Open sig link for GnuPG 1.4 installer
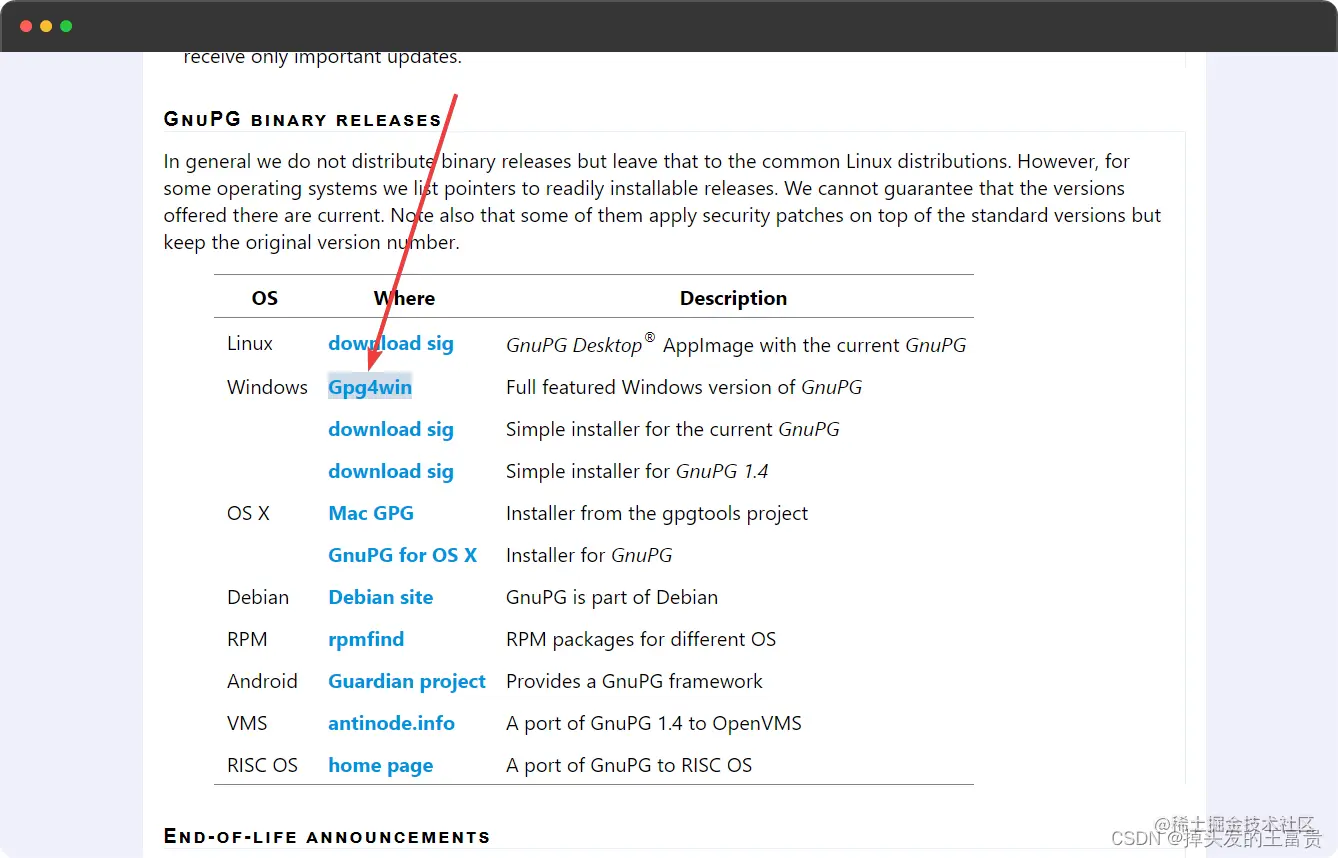The width and height of the screenshot is (1338, 858). pyautogui.click(x=440, y=471)
